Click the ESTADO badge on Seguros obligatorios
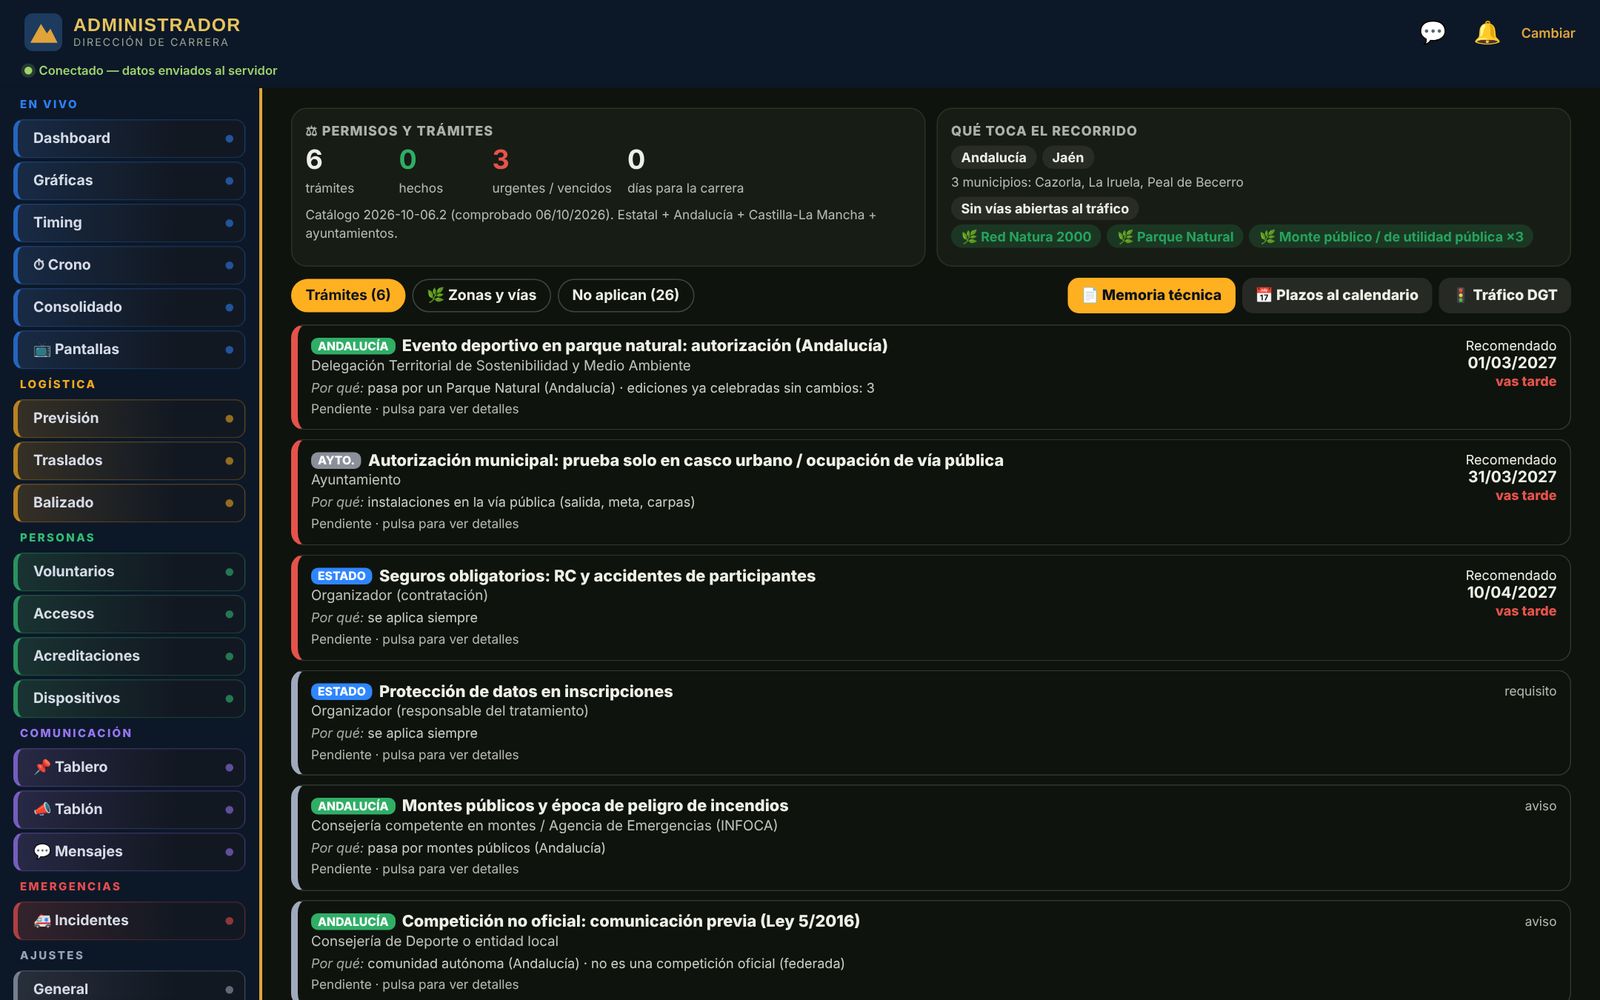Screen dimensions: 1600x1000 [341, 576]
